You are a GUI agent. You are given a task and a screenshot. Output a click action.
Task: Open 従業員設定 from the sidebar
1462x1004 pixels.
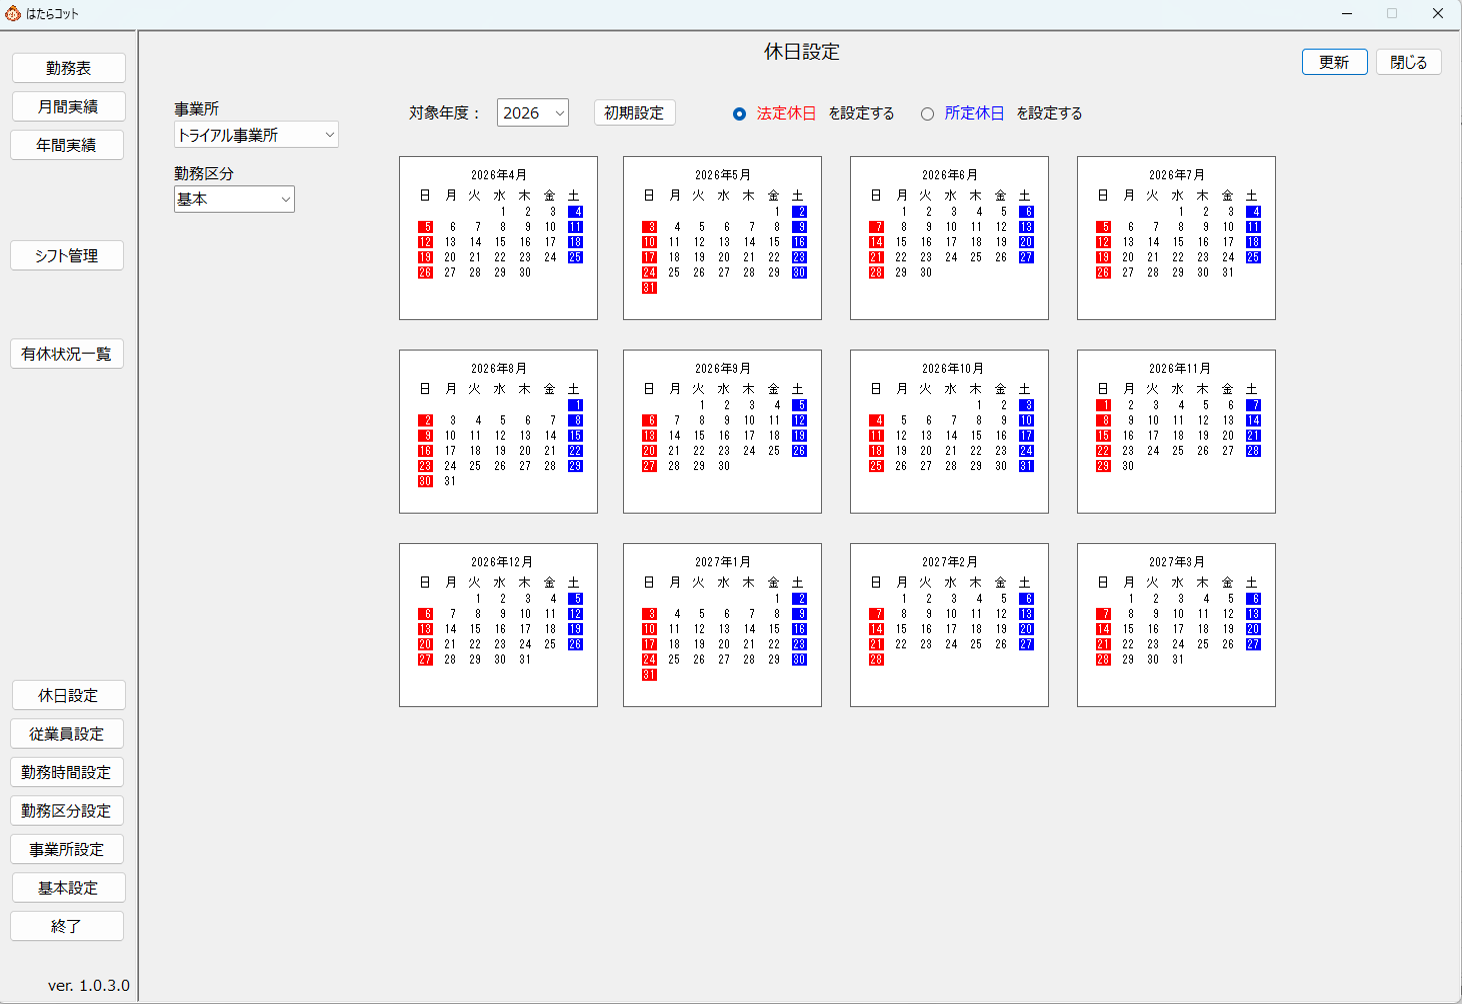67,734
